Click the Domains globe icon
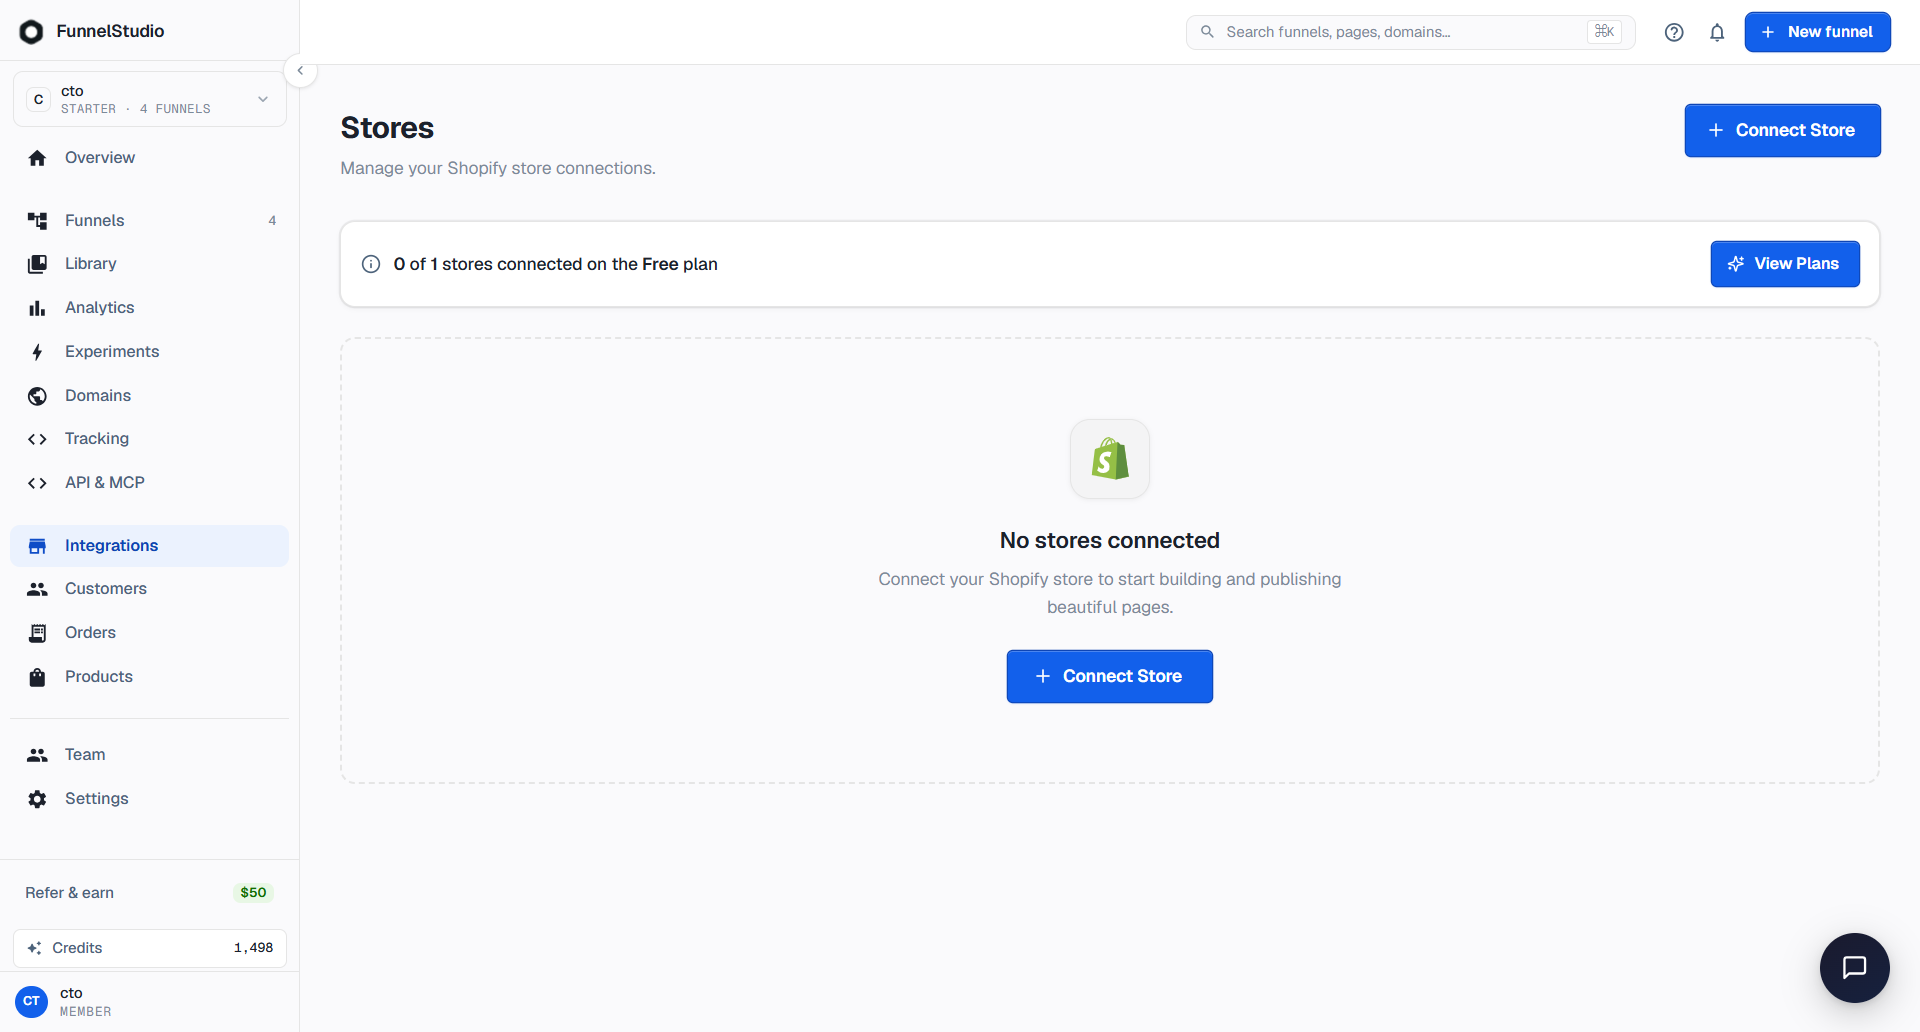The height and width of the screenshot is (1032, 1920). pos(37,396)
